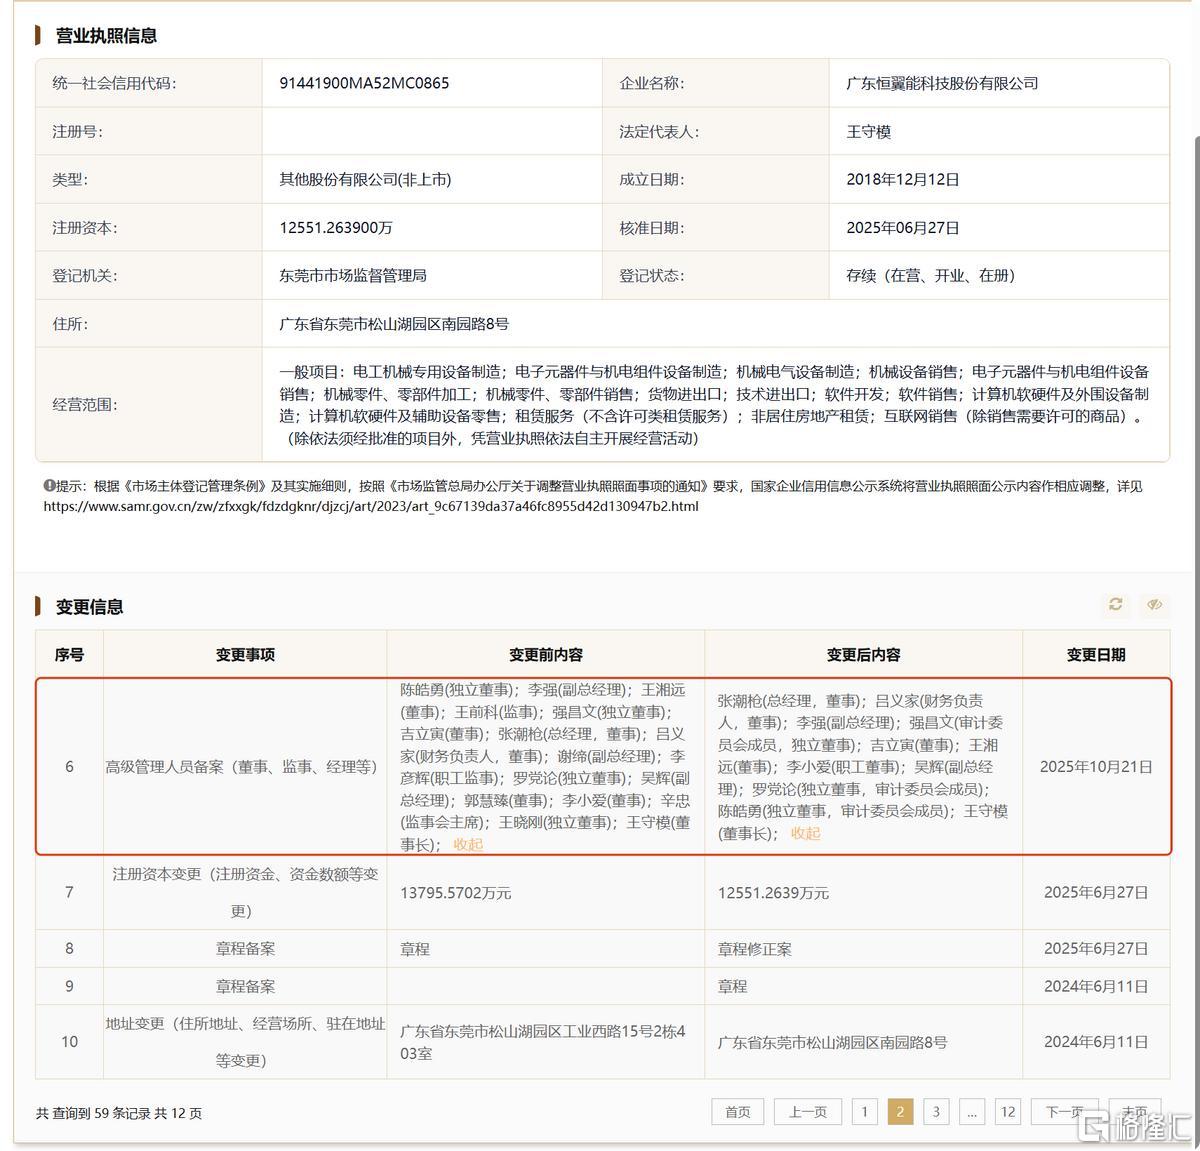Click the 变更事项 column header
The width and height of the screenshot is (1200, 1151).
point(245,654)
